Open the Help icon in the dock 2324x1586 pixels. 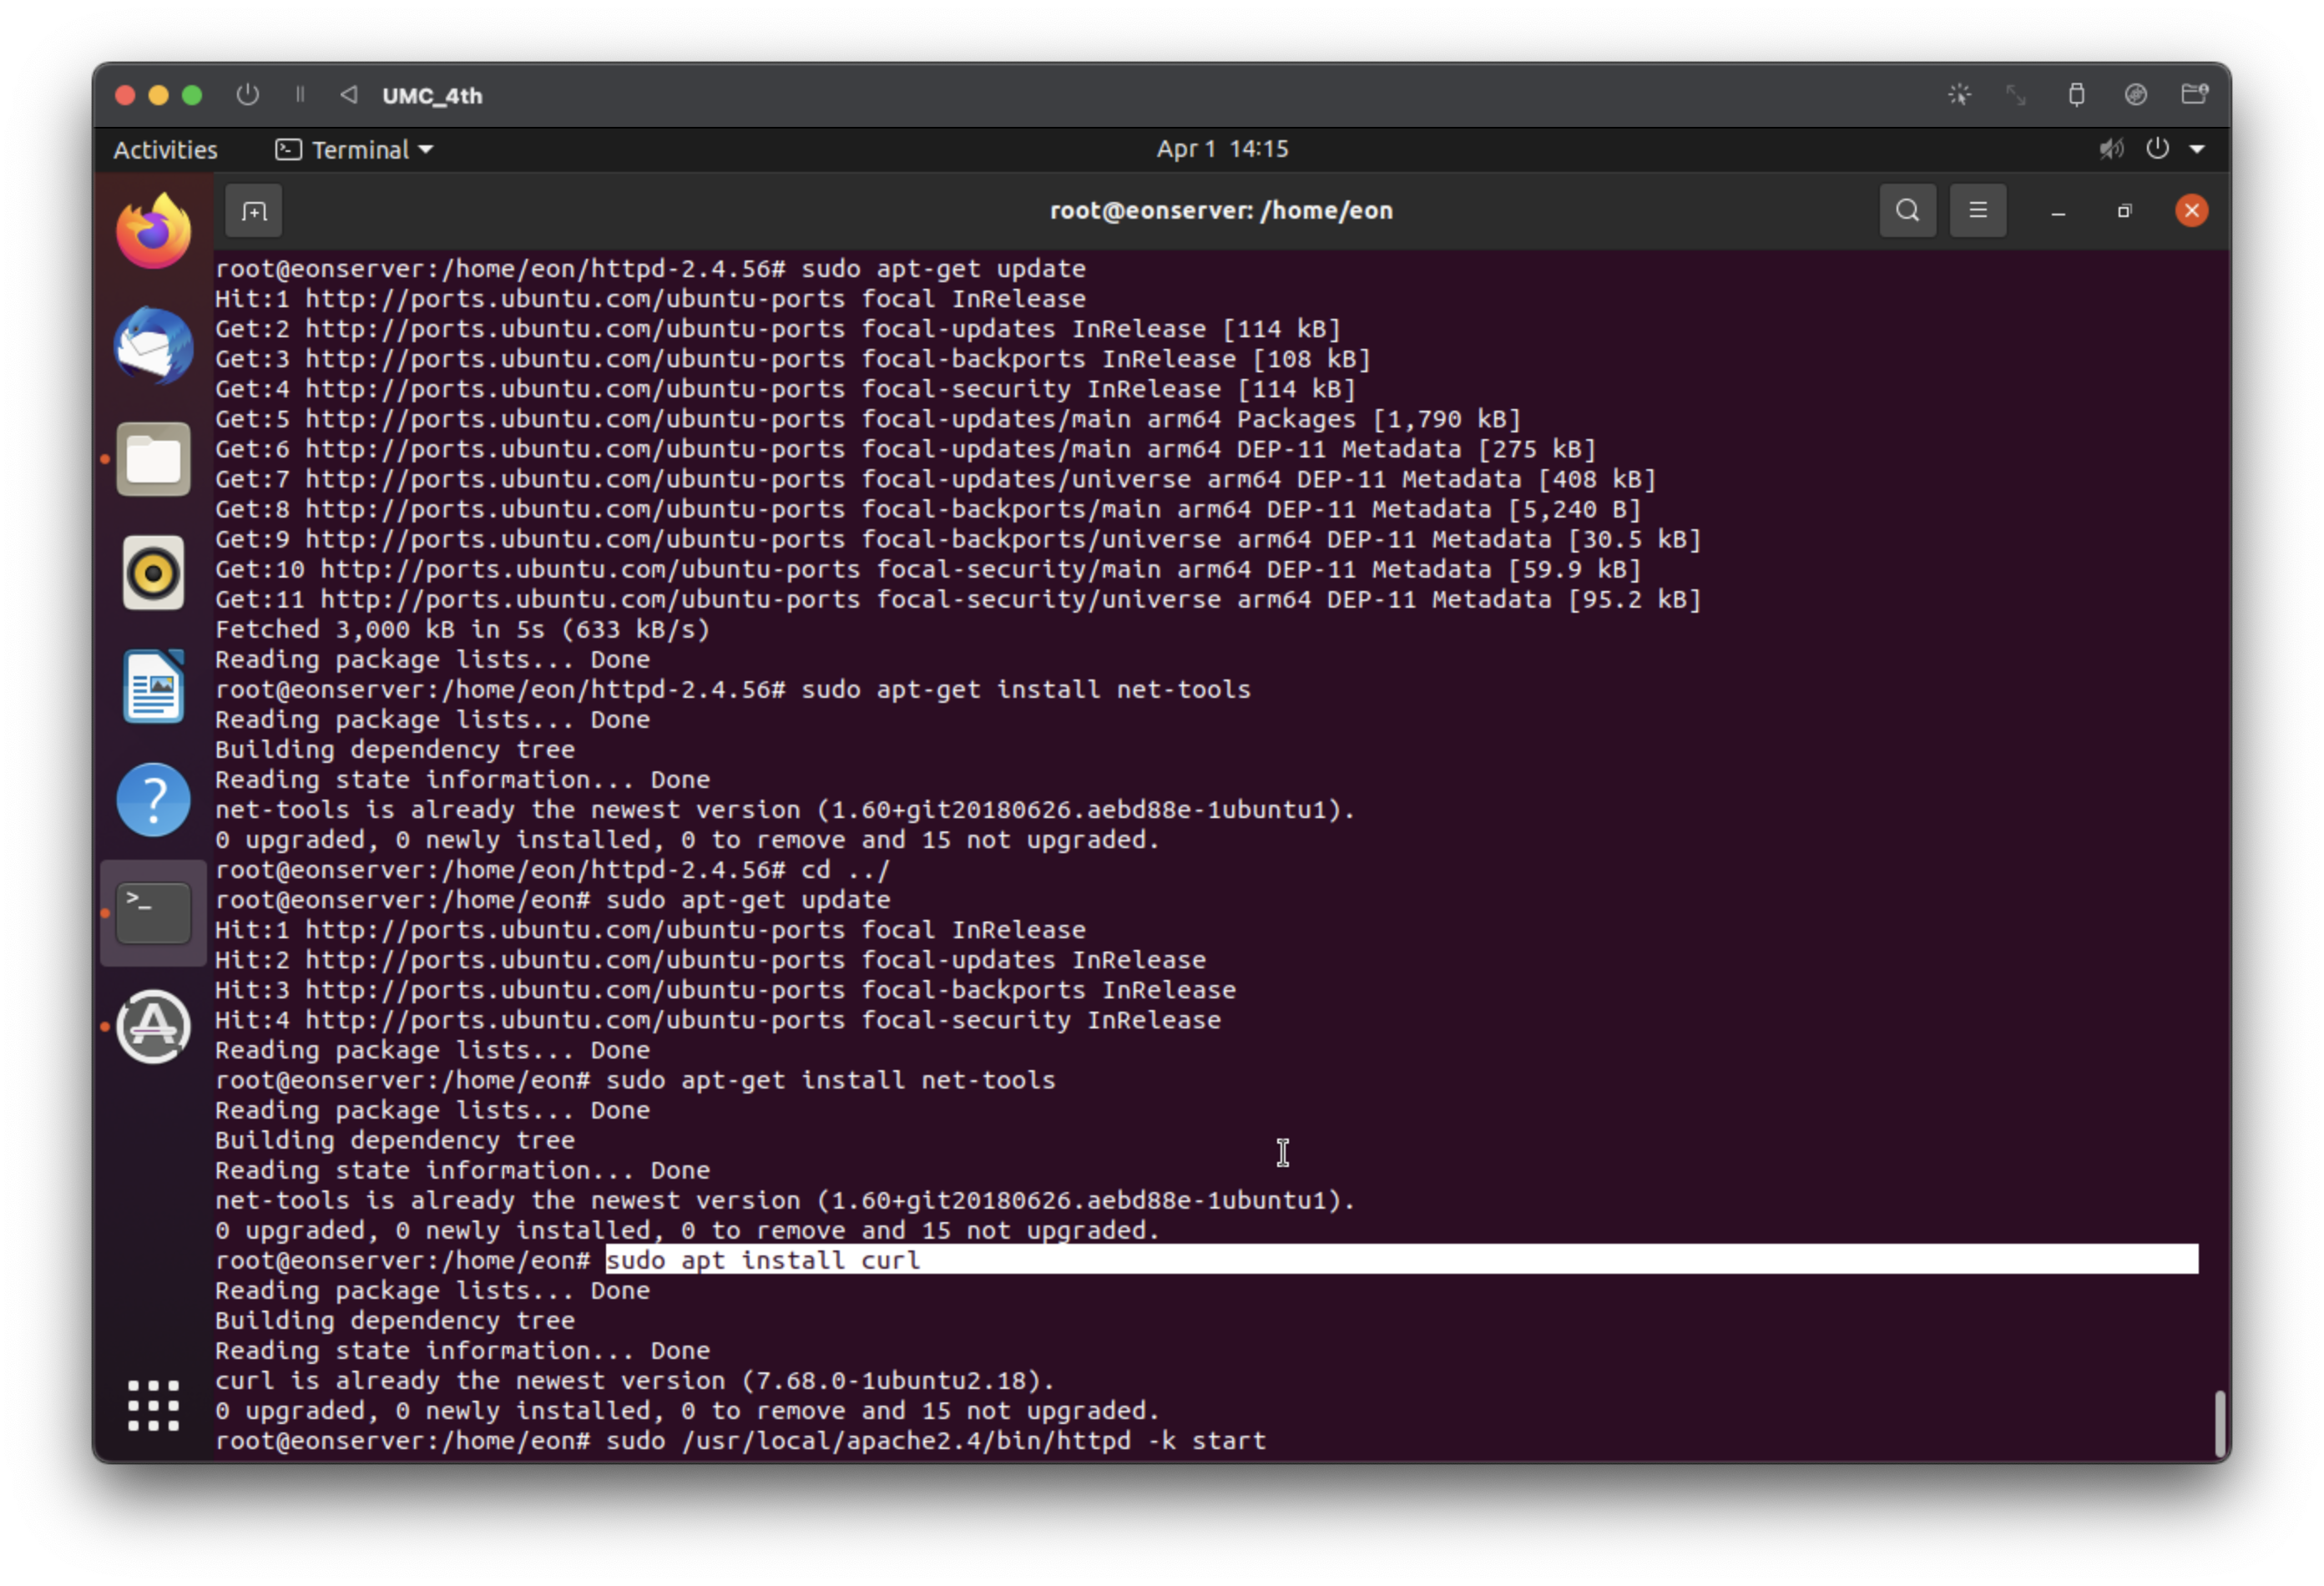[153, 800]
